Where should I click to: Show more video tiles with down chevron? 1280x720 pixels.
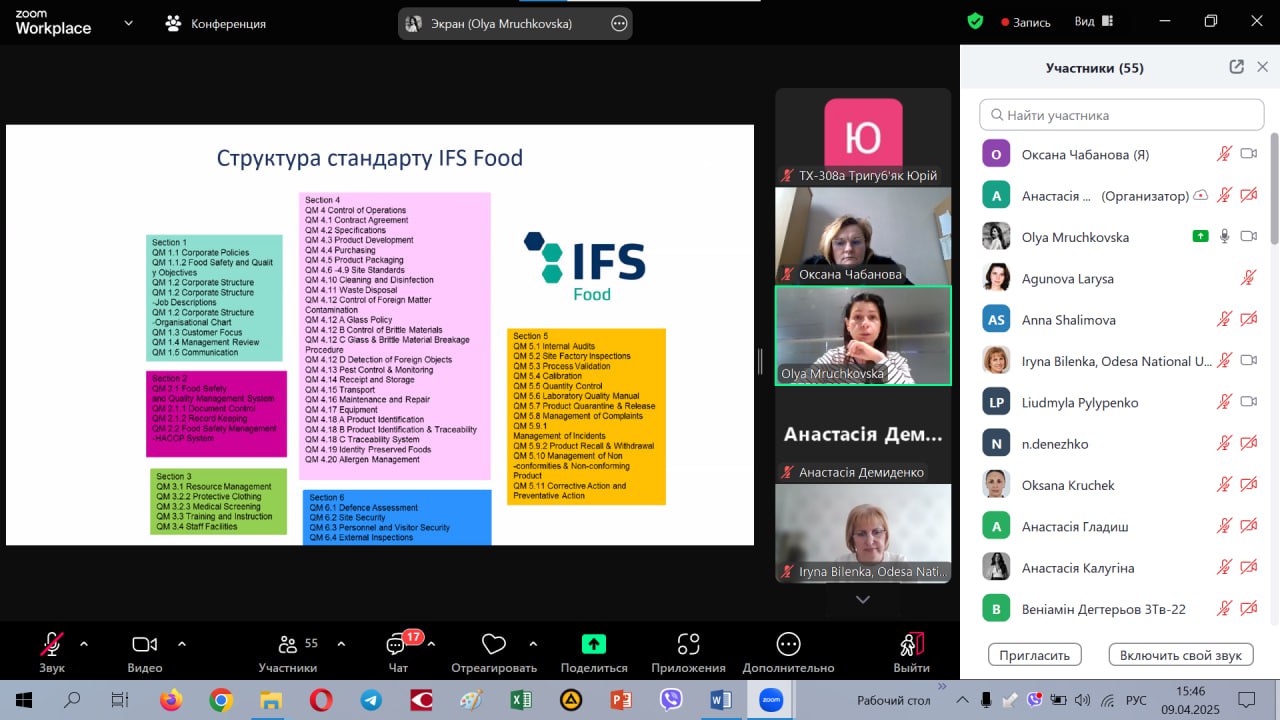[x=863, y=599]
